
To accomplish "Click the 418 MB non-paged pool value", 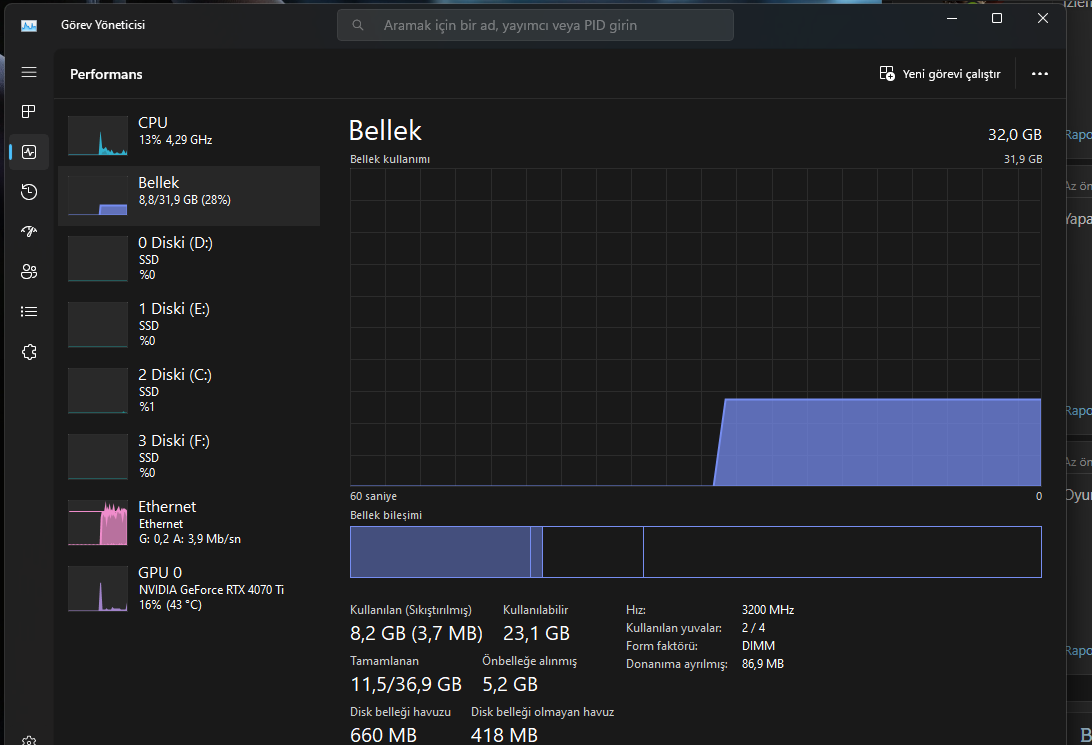I will (x=504, y=735).
